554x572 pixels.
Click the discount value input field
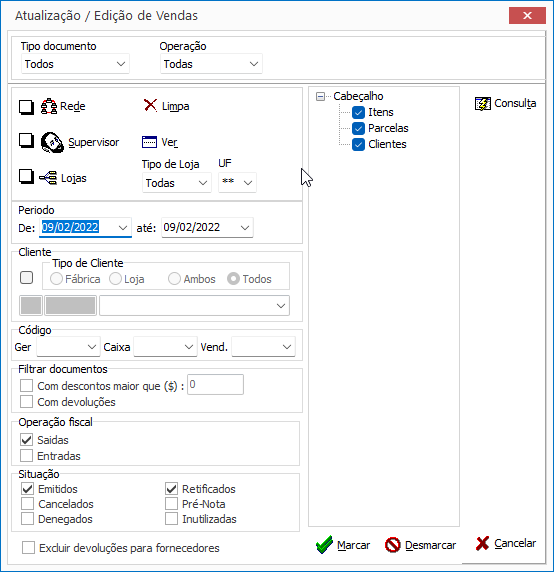[x=215, y=384]
